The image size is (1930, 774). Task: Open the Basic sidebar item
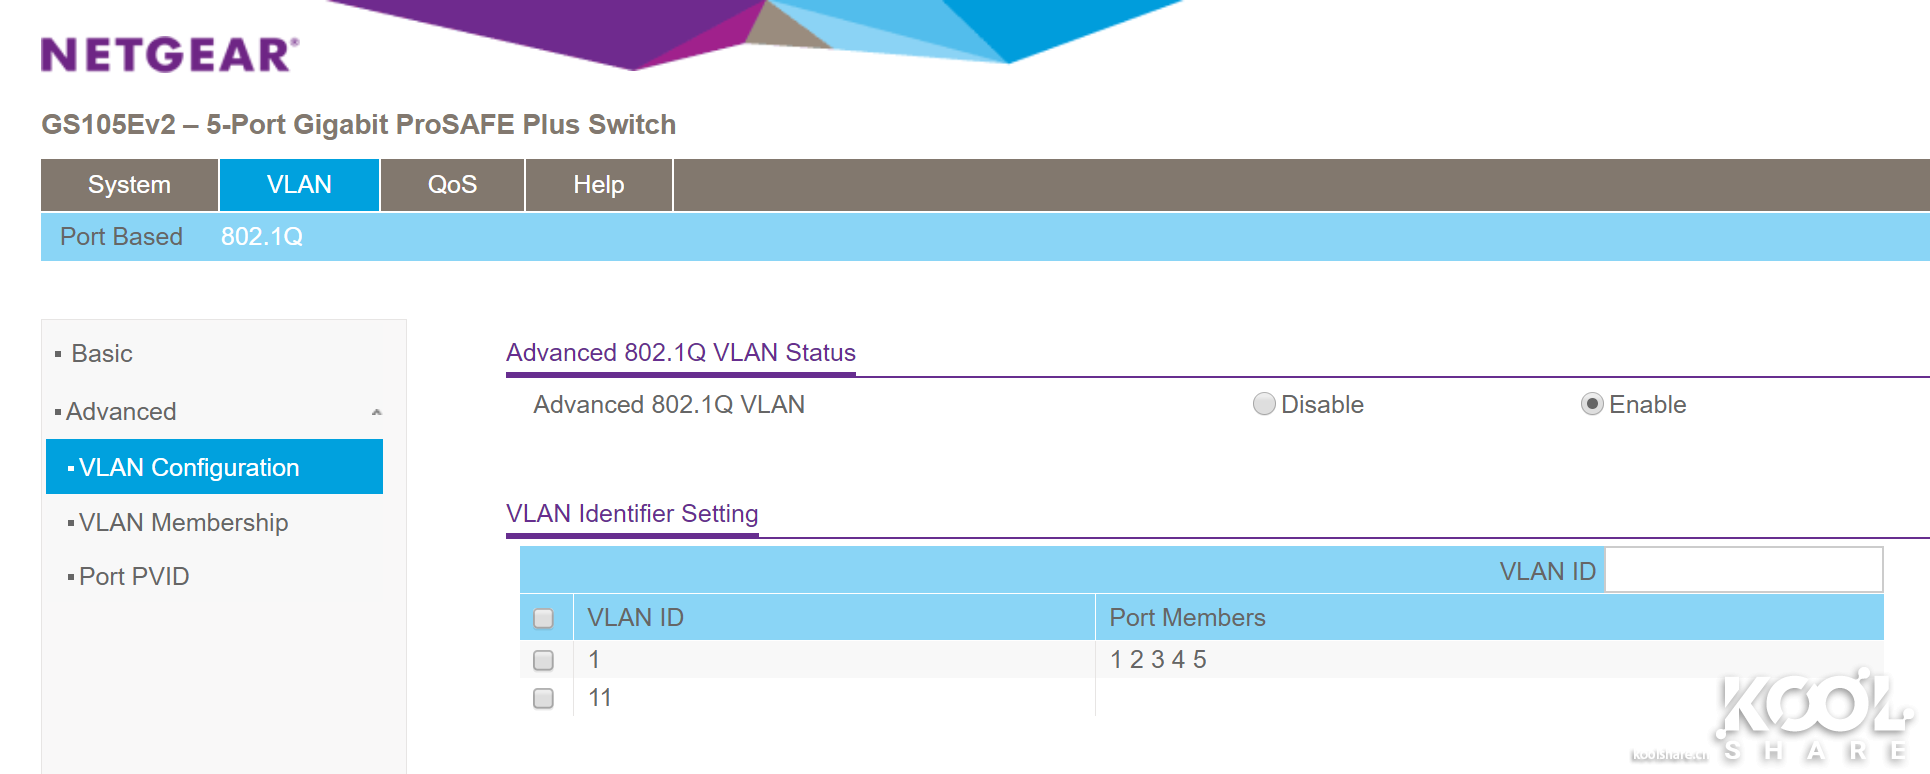click(102, 354)
